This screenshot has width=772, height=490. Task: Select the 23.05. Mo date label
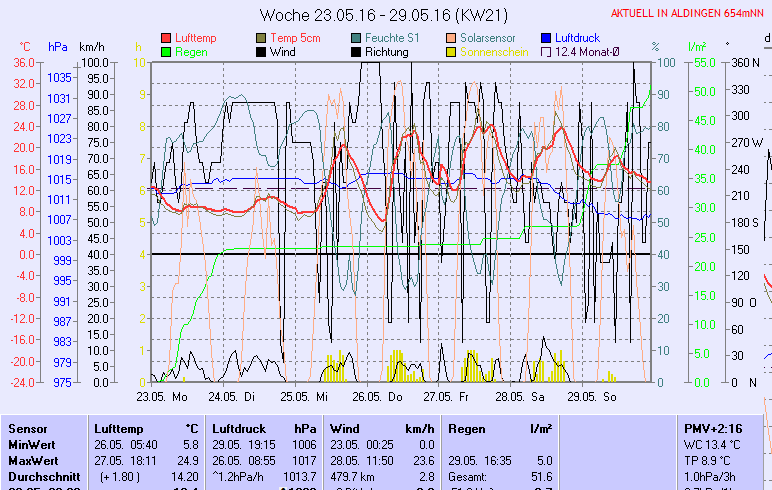pos(162,396)
